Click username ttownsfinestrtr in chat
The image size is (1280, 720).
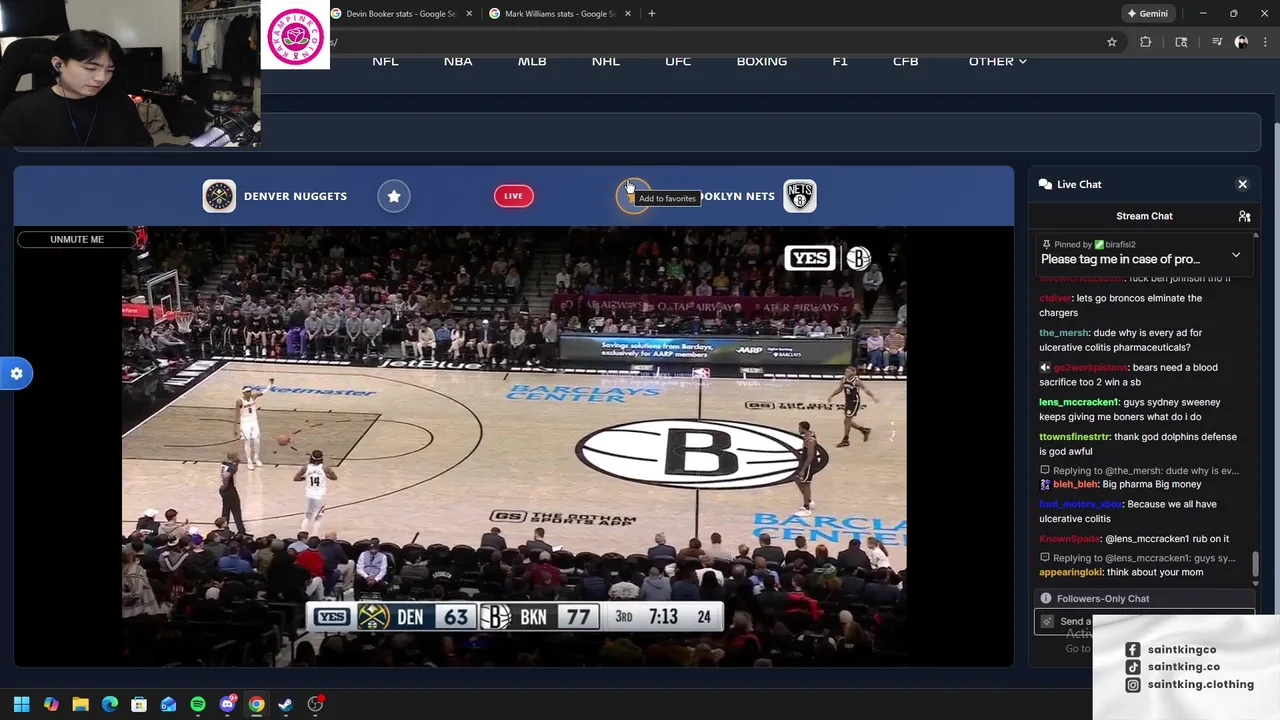[1075, 437]
